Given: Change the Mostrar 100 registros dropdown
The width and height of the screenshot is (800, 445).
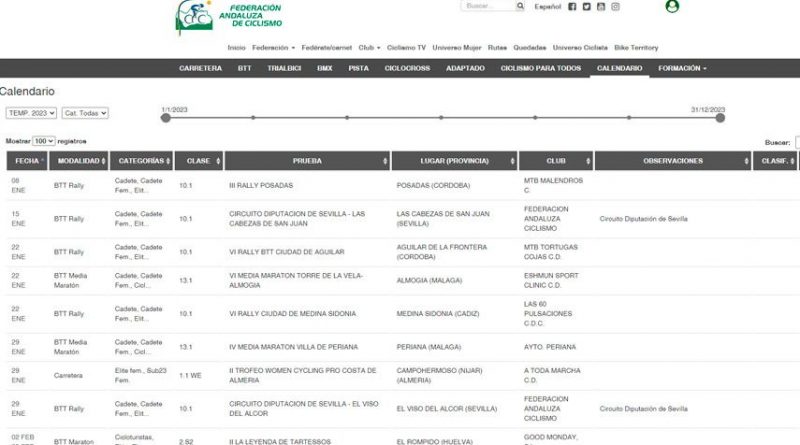Looking at the screenshot, I should coord(44,142).
